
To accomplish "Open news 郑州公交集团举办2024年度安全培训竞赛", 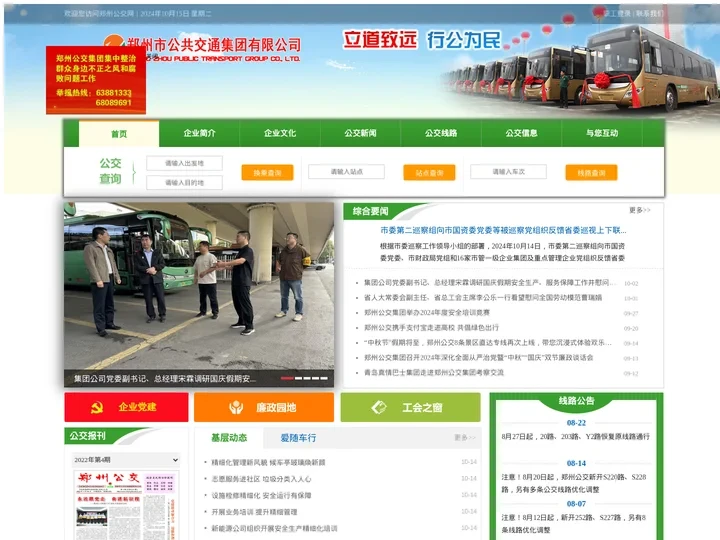I will pyautogui.click(x=427, y=313).
